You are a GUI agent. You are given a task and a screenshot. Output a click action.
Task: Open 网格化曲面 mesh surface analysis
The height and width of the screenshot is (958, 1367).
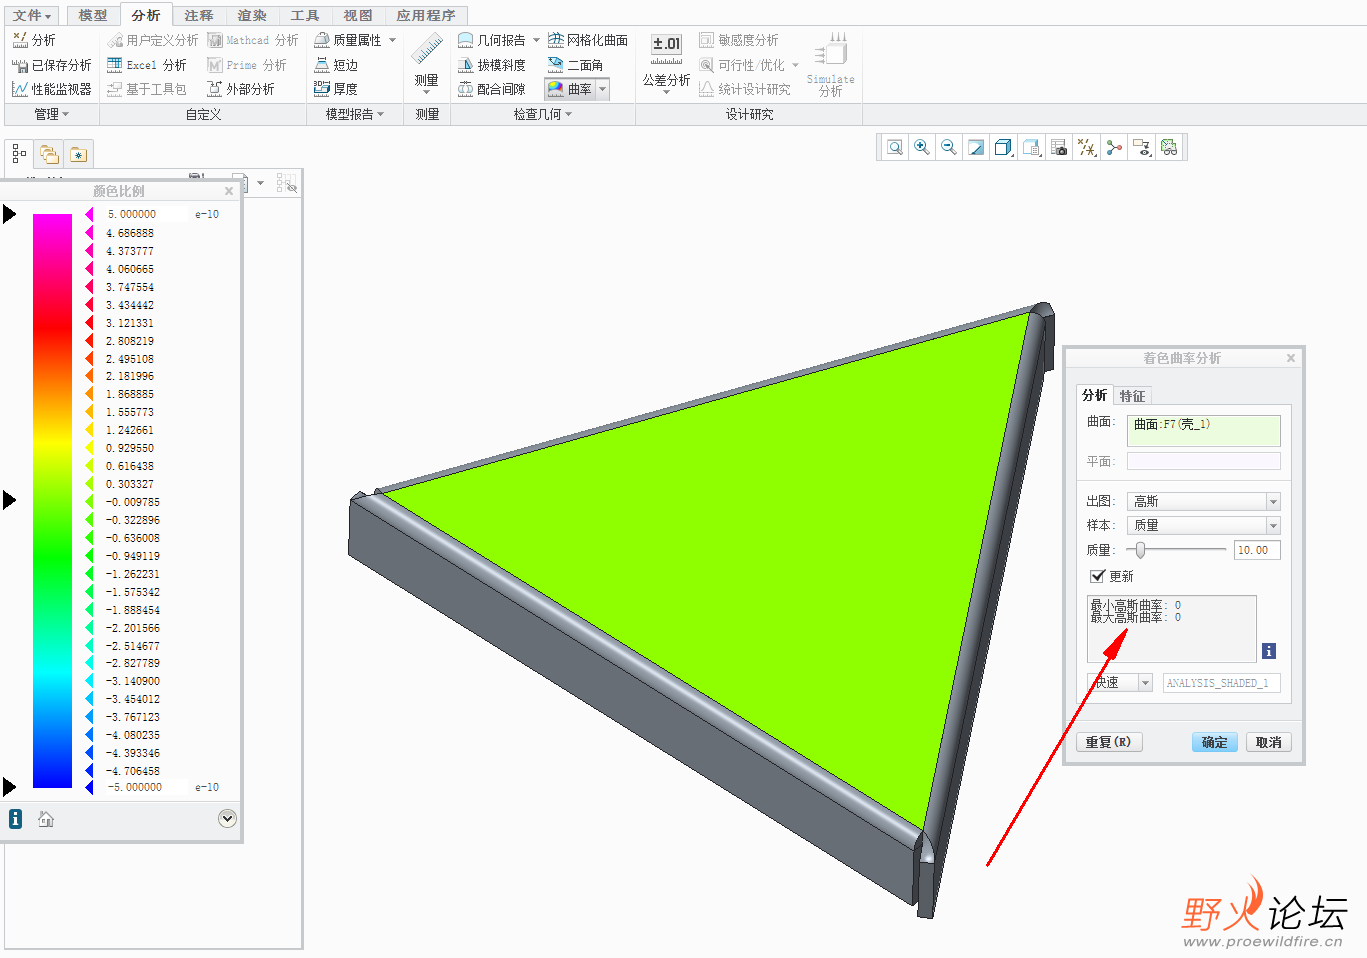point(587,40)
